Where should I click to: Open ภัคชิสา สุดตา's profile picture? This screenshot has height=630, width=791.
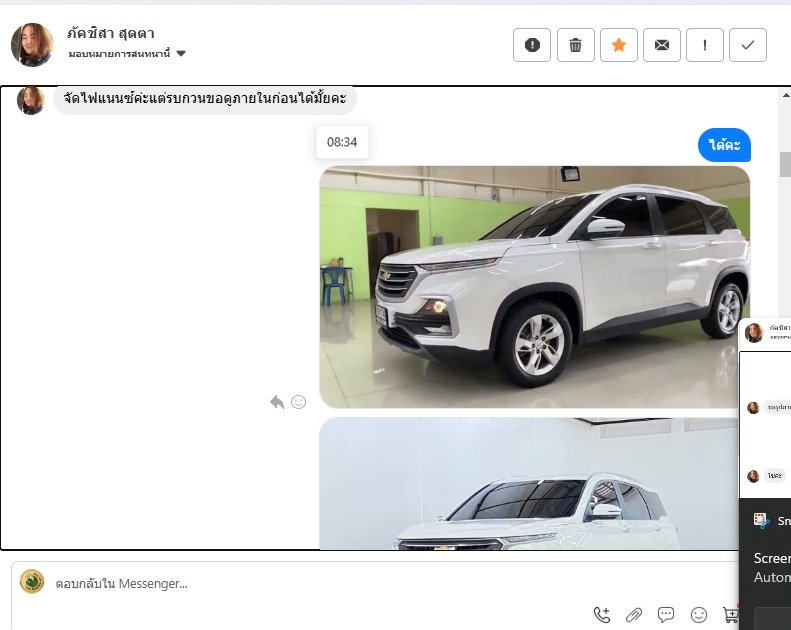click(32, 45)
